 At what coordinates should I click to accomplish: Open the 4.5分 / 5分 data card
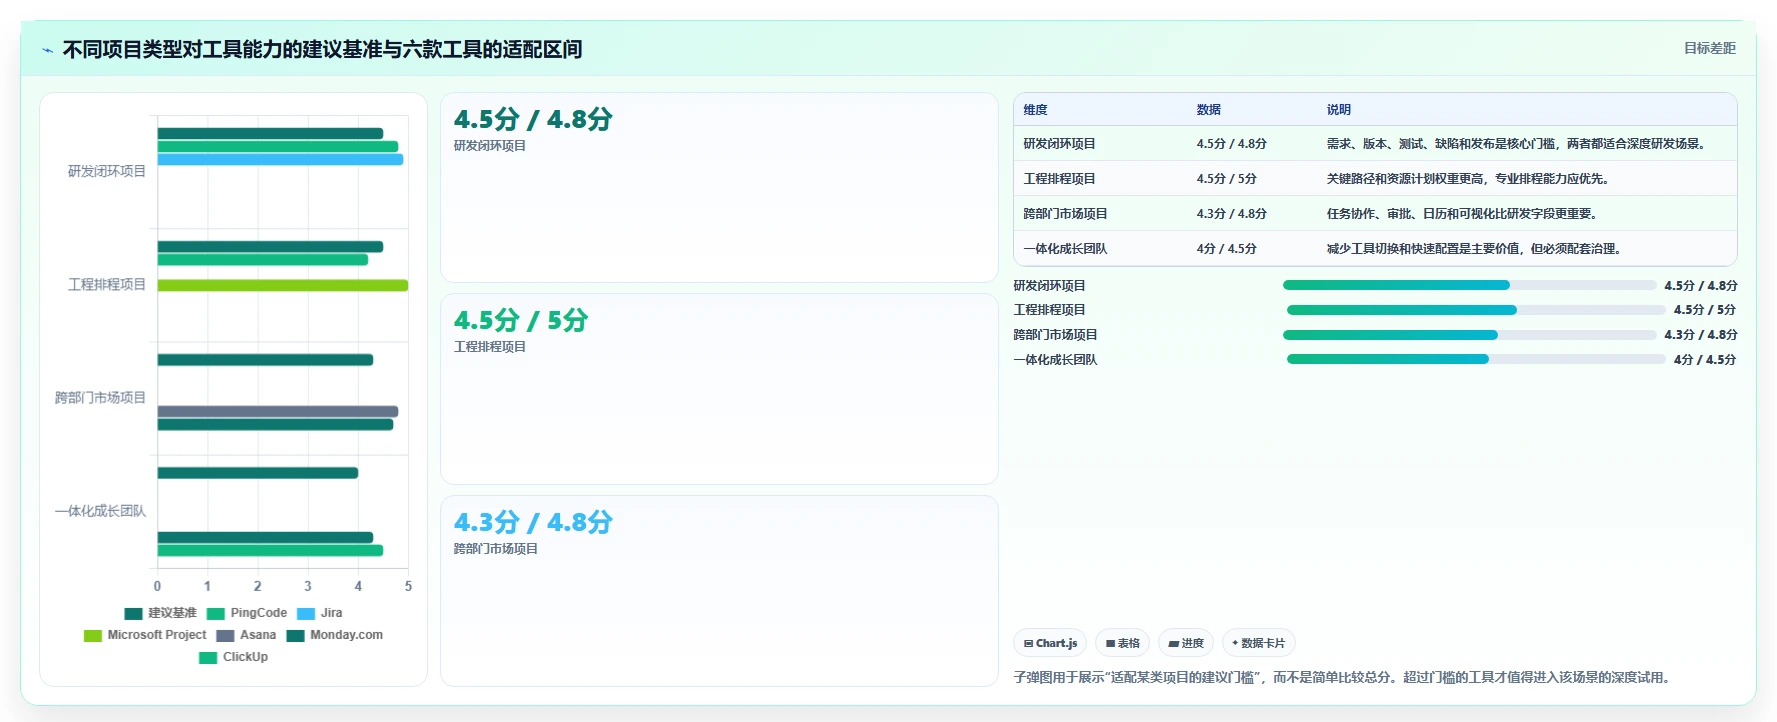point(719,389)
